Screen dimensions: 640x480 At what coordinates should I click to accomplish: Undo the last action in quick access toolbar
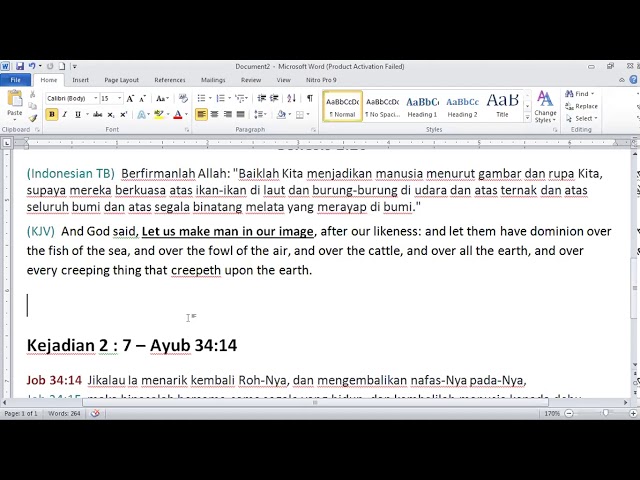click(x=32, y=66)
